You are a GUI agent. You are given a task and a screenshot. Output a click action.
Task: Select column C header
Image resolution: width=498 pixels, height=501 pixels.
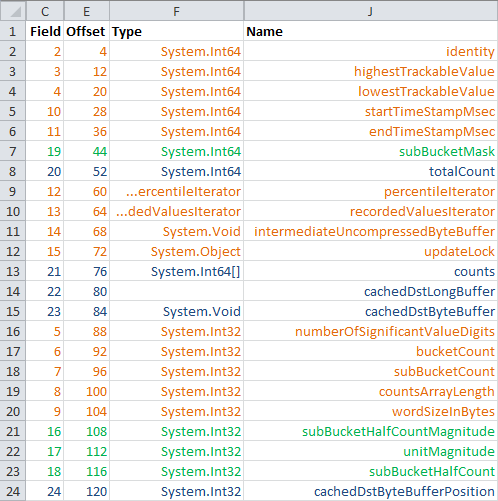pyautogui.click(x=45, y=12)
